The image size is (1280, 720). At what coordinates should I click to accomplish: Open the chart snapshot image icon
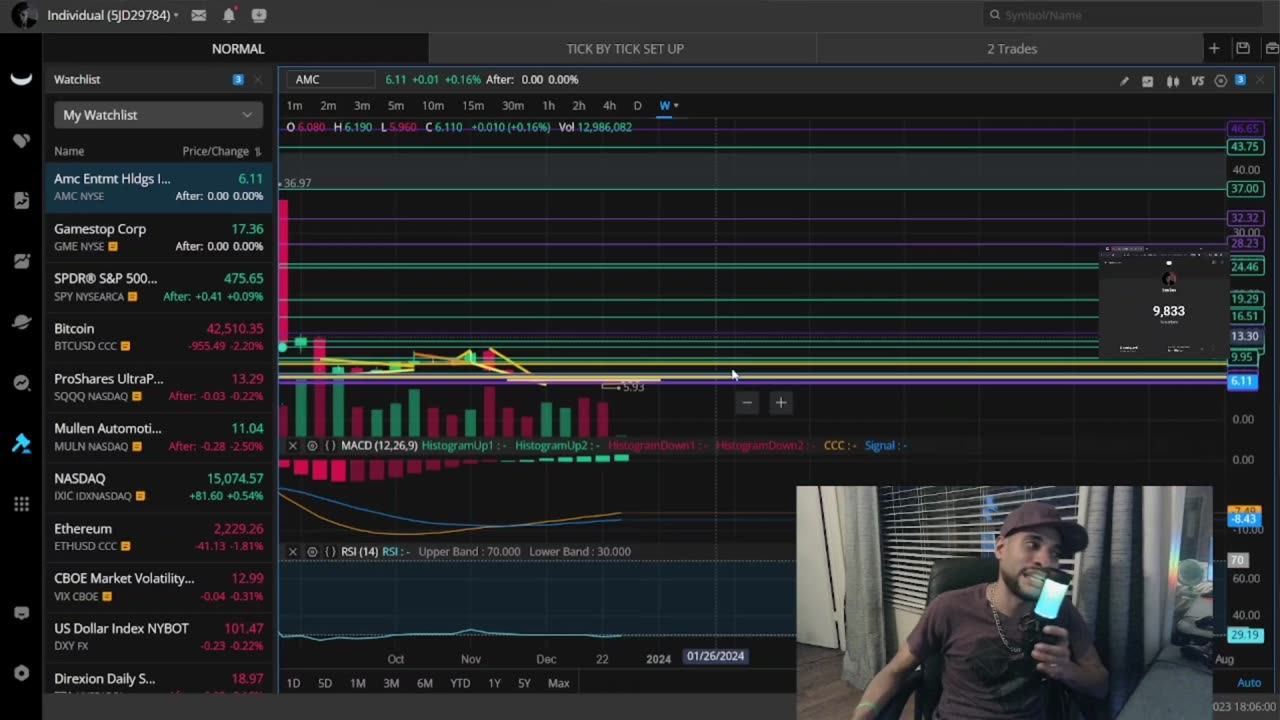1148,81
